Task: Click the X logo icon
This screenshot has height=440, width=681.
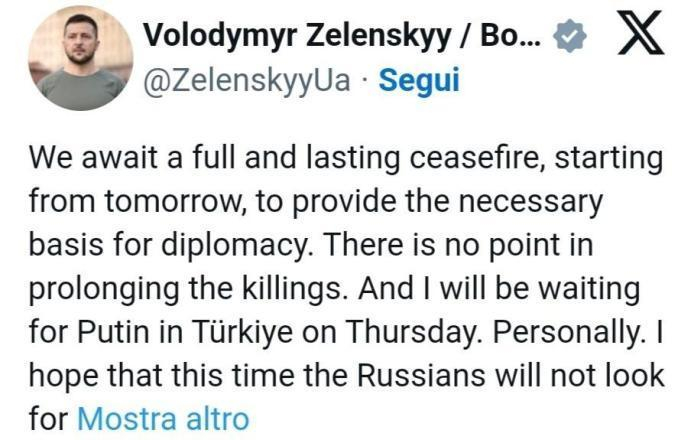Action: (641, 33)
